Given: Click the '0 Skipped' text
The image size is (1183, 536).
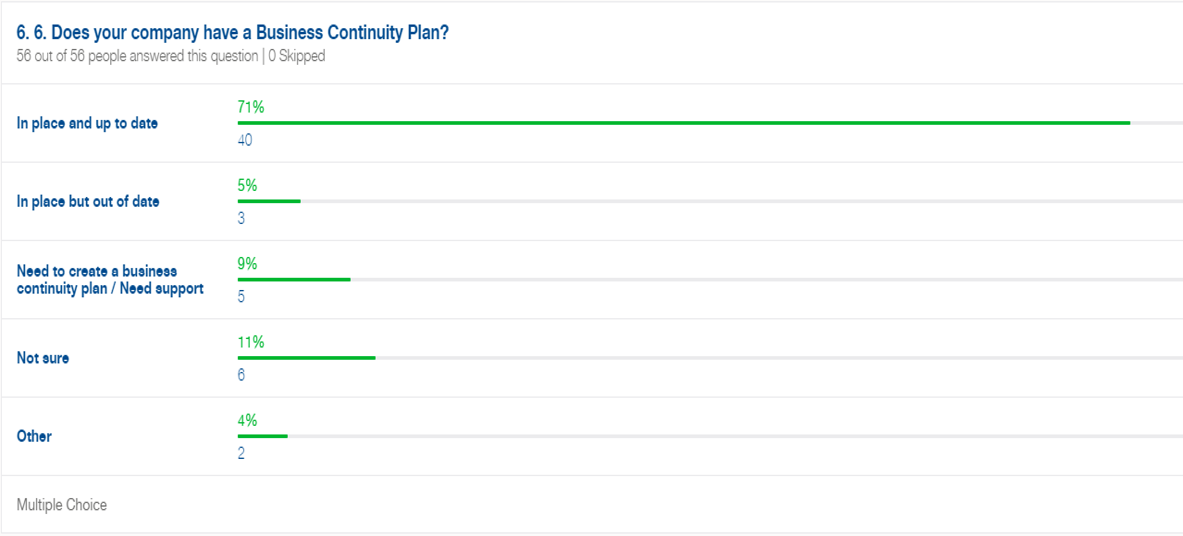Looking at the screenshot, I should click(x=297, y=57).
